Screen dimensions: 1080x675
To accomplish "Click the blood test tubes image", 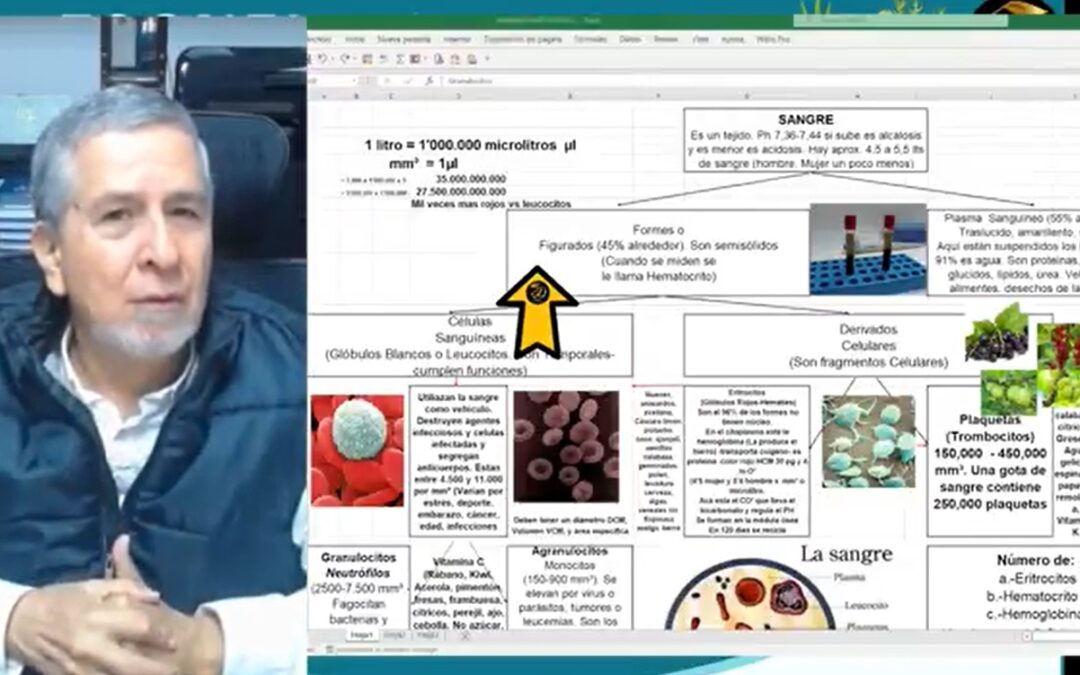I will pyautogui.click(x=868, y=249).
